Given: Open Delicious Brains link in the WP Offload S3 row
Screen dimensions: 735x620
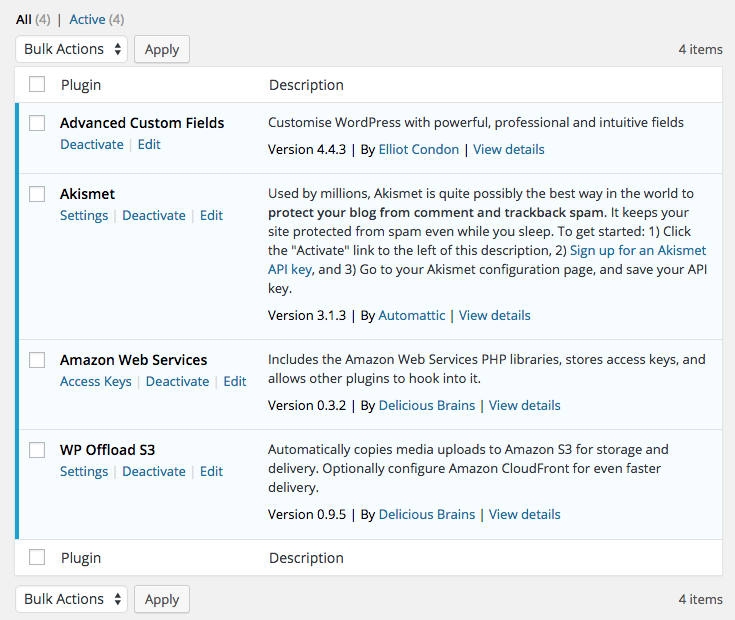Looking at the screenshot, I should coord(427,515).
